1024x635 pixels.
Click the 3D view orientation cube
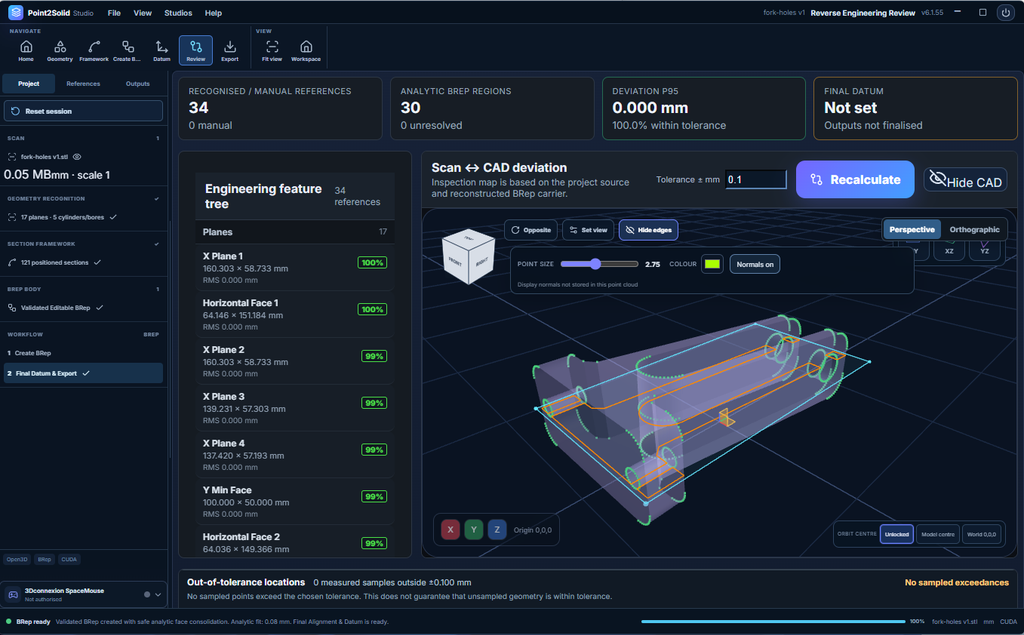coord(468,256)
